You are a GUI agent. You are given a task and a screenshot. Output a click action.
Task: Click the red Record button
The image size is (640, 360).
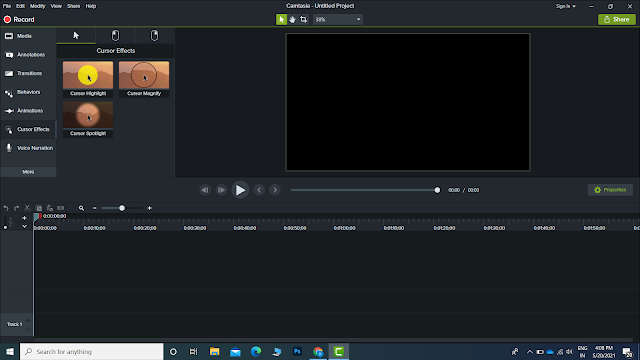point(19,19)
